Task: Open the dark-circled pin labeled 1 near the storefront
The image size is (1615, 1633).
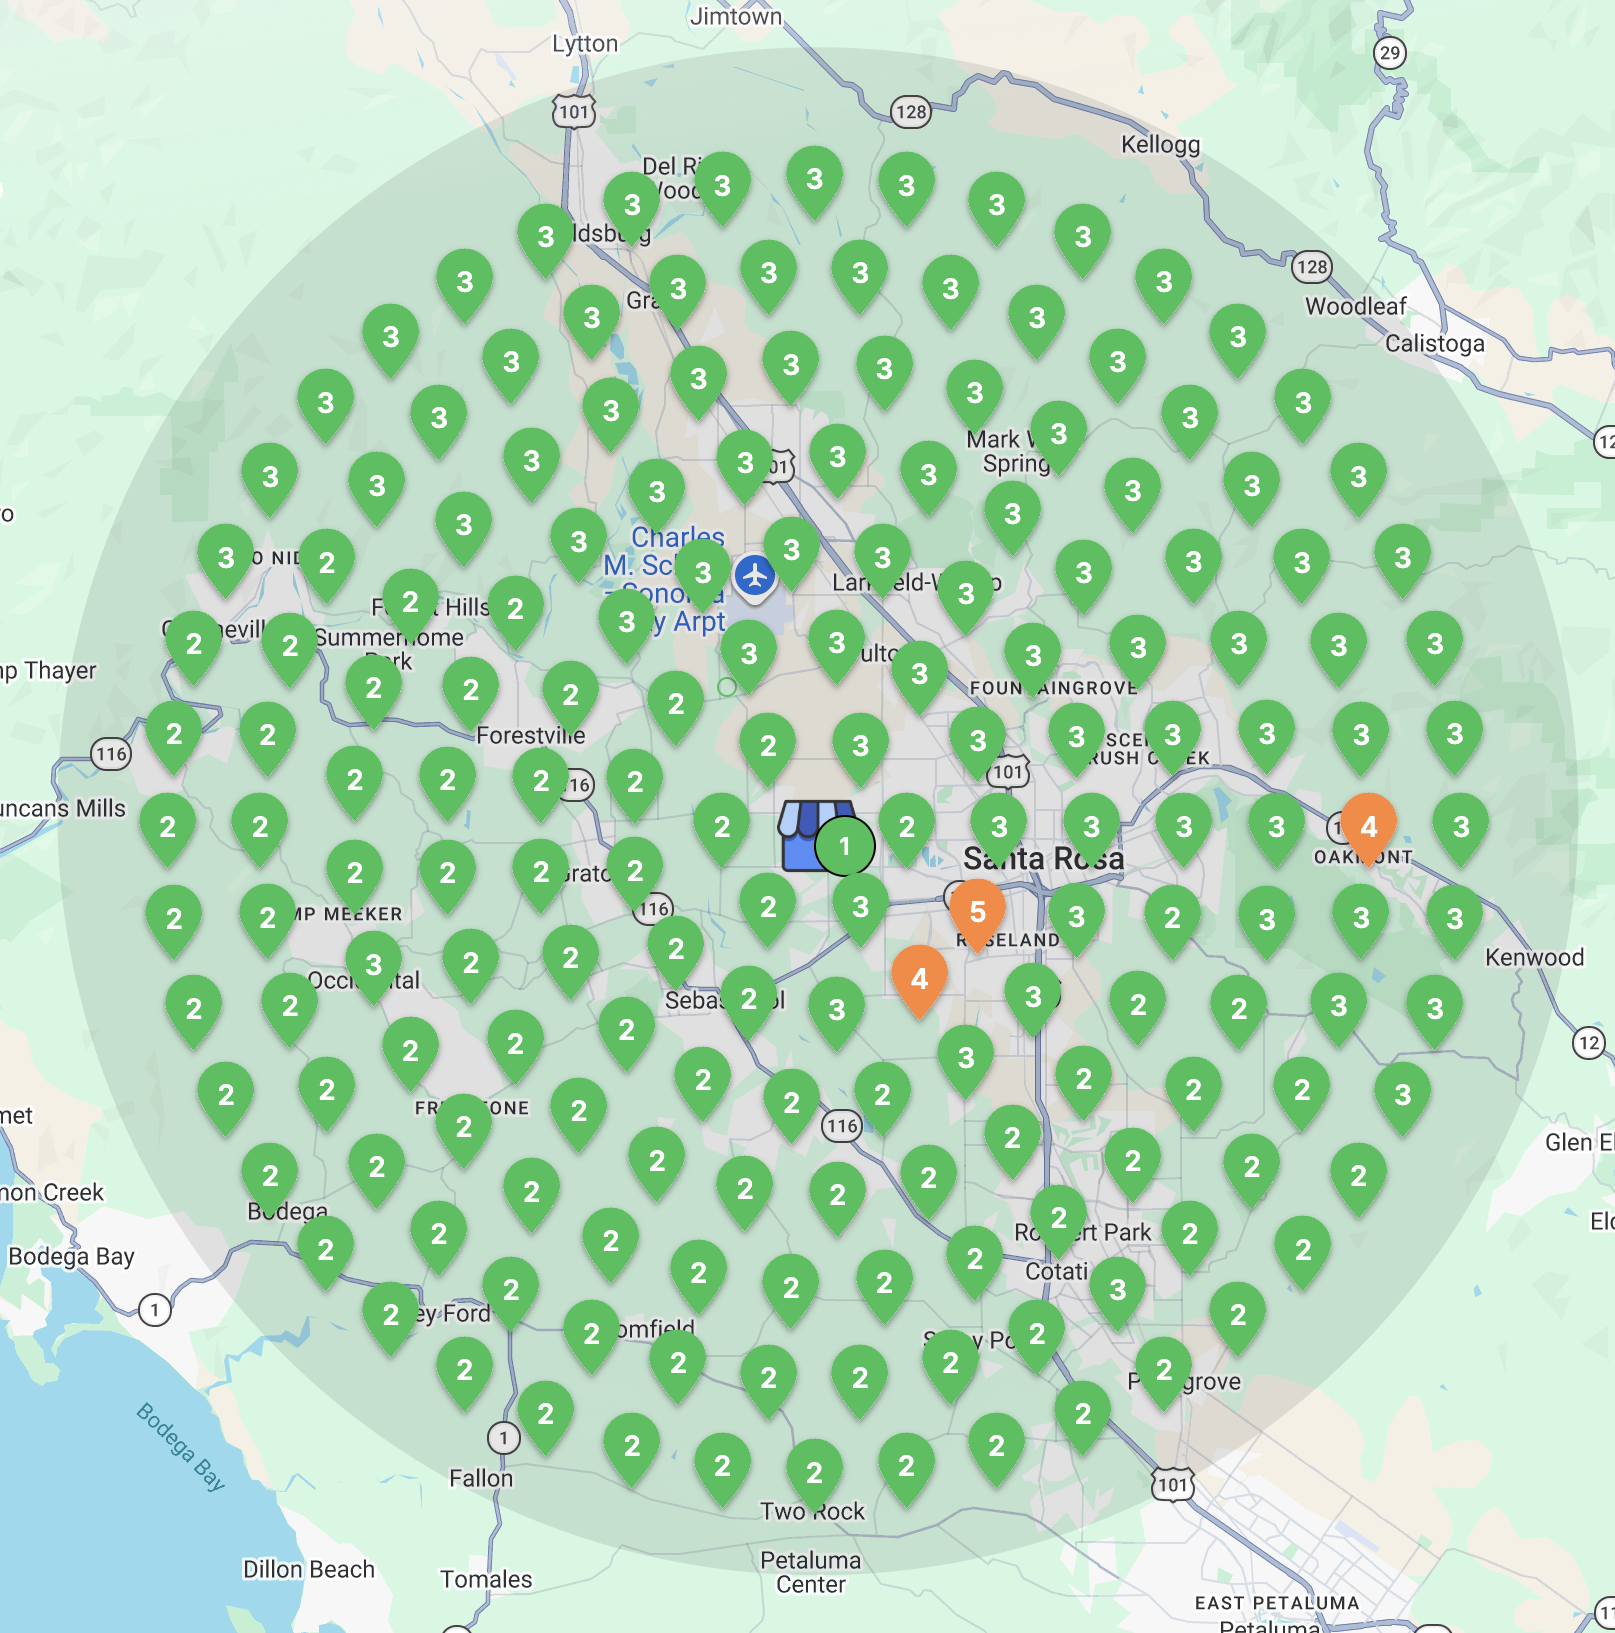Action: click(846, 845)
